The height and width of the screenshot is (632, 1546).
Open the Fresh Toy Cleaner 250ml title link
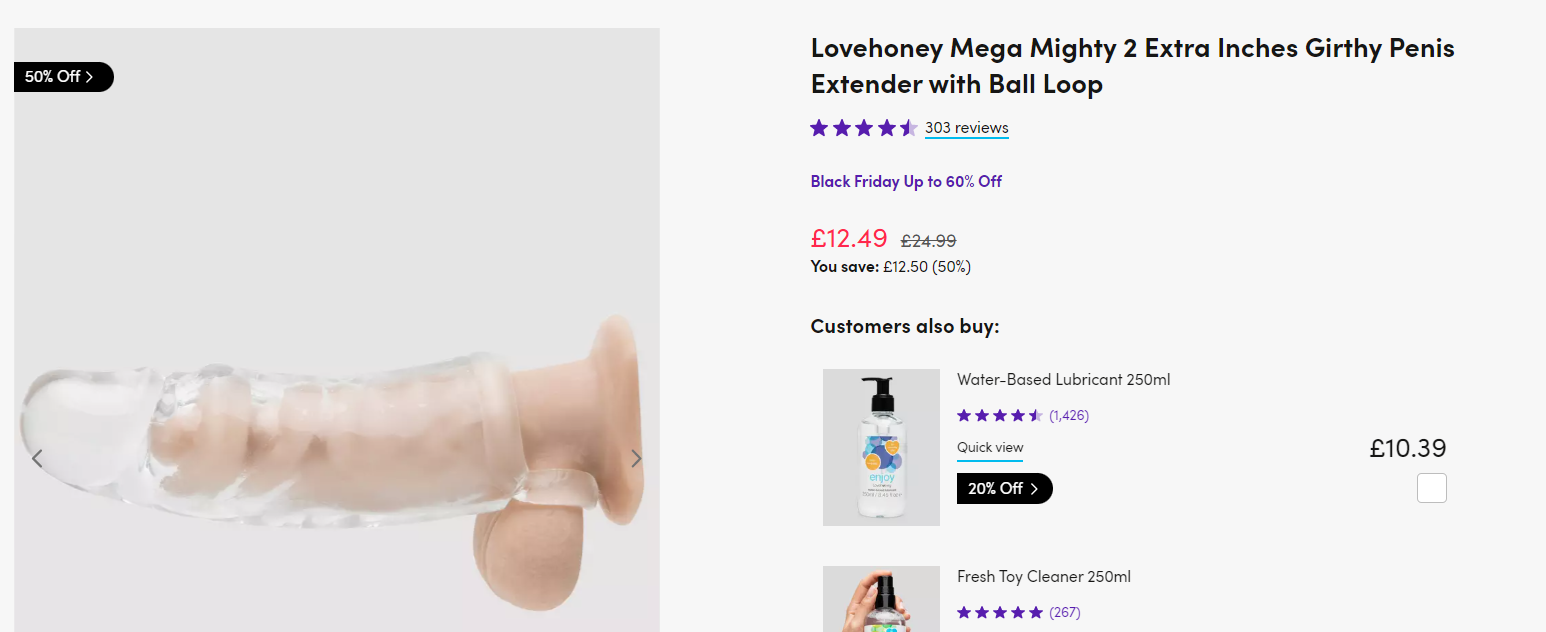1043,577
